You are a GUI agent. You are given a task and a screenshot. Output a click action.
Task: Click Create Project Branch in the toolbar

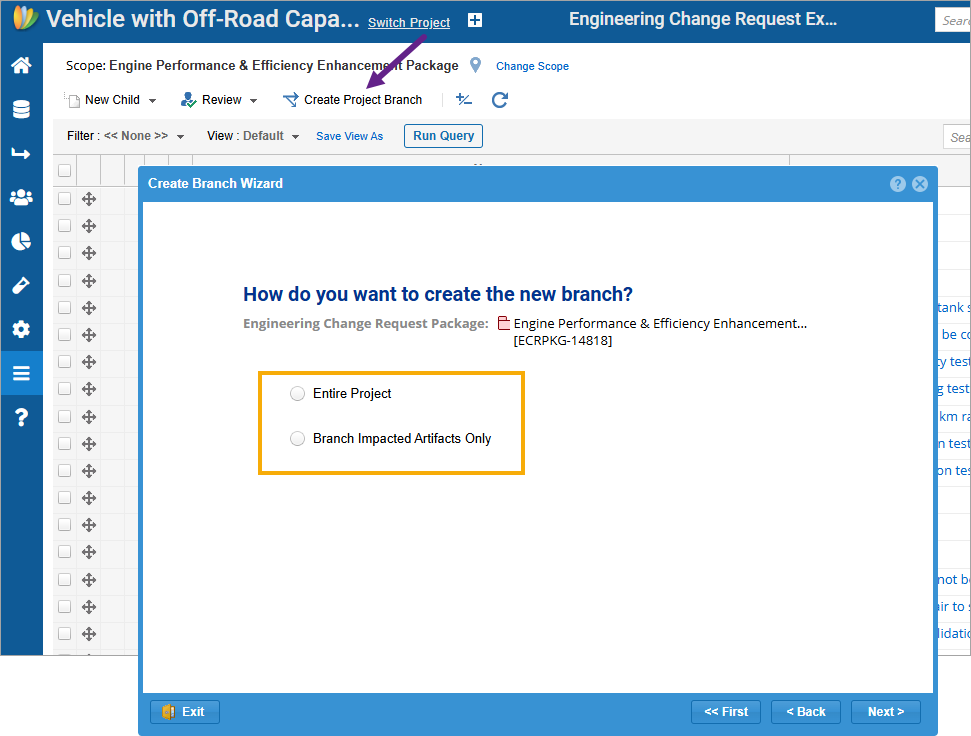point(353,100)
